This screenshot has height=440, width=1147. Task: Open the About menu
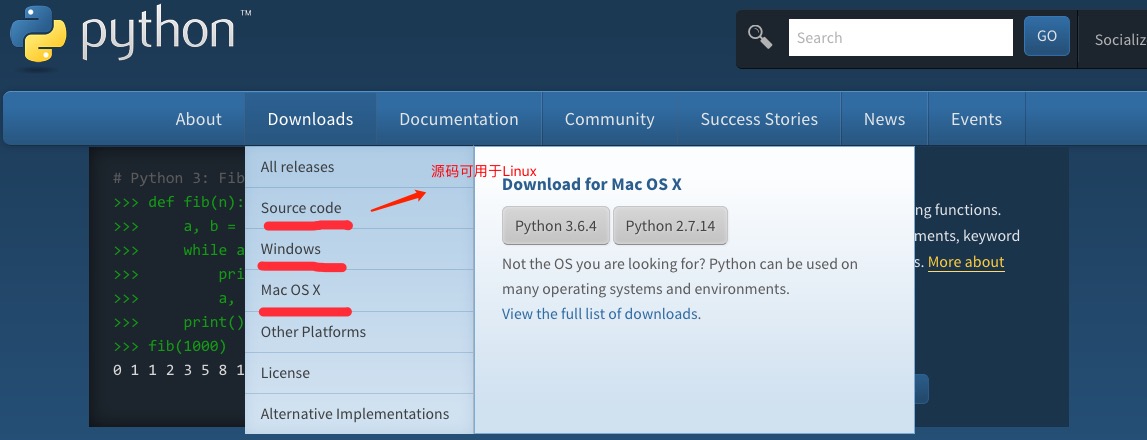coord(198,119)
